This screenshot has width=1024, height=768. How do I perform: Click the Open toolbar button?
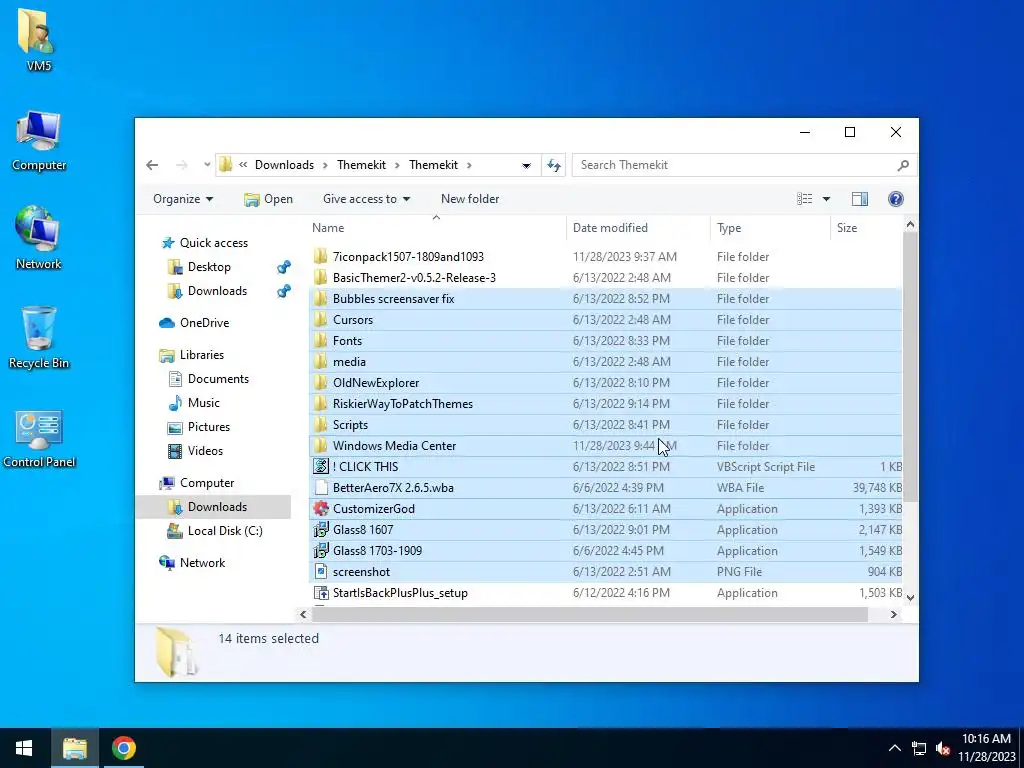(x=268, y=199)
